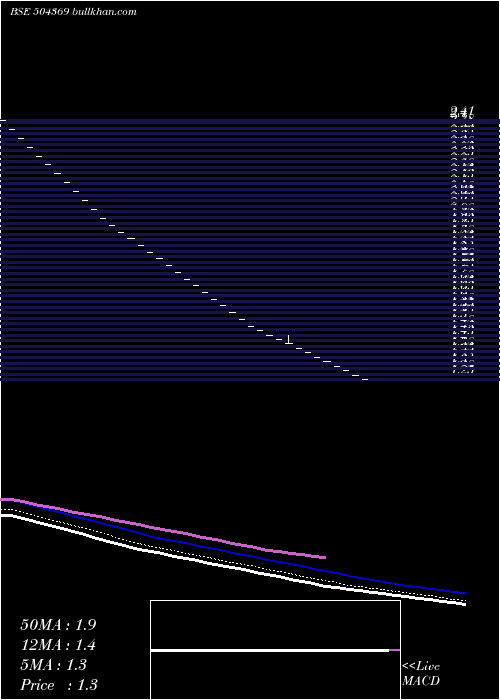Click the white MACD line inside the box
Image resolution: width=500 pixels, height=700 pixels.
coord(270,650)
